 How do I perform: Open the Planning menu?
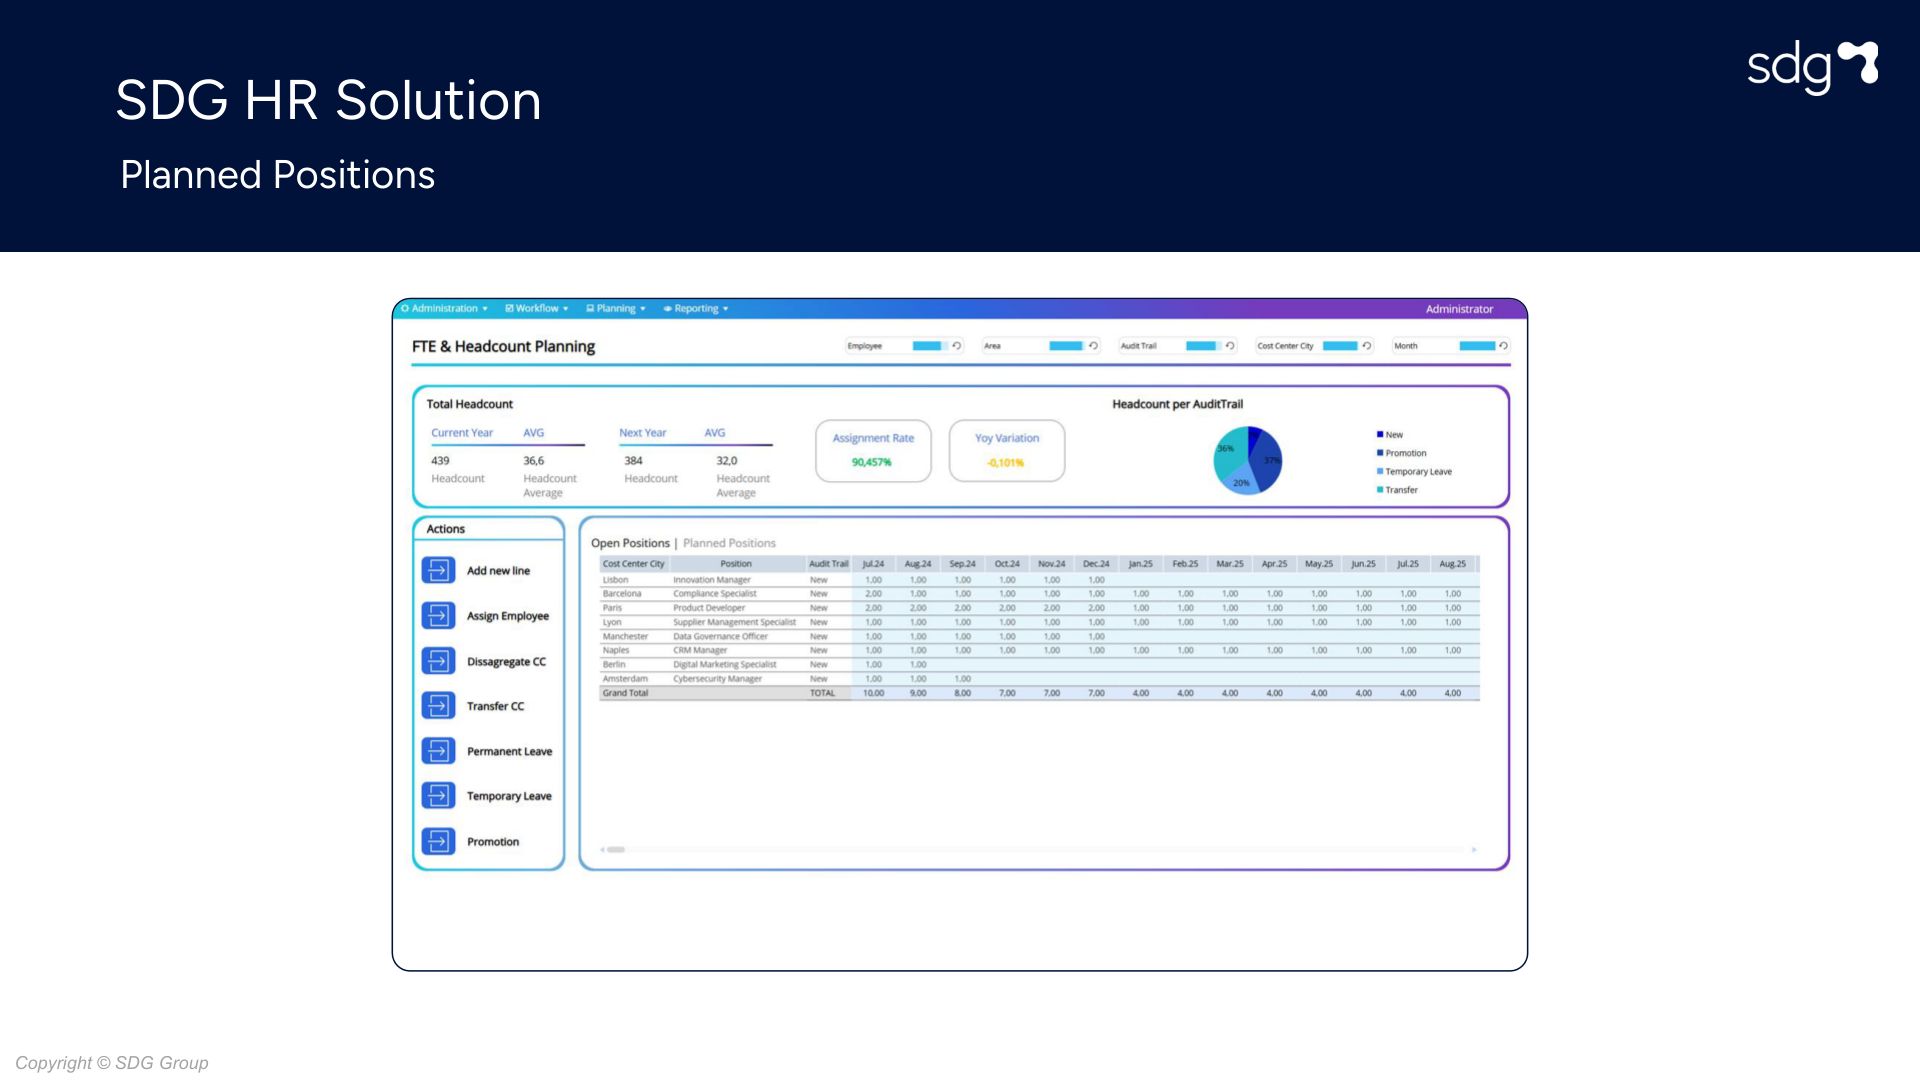point(616,309)
